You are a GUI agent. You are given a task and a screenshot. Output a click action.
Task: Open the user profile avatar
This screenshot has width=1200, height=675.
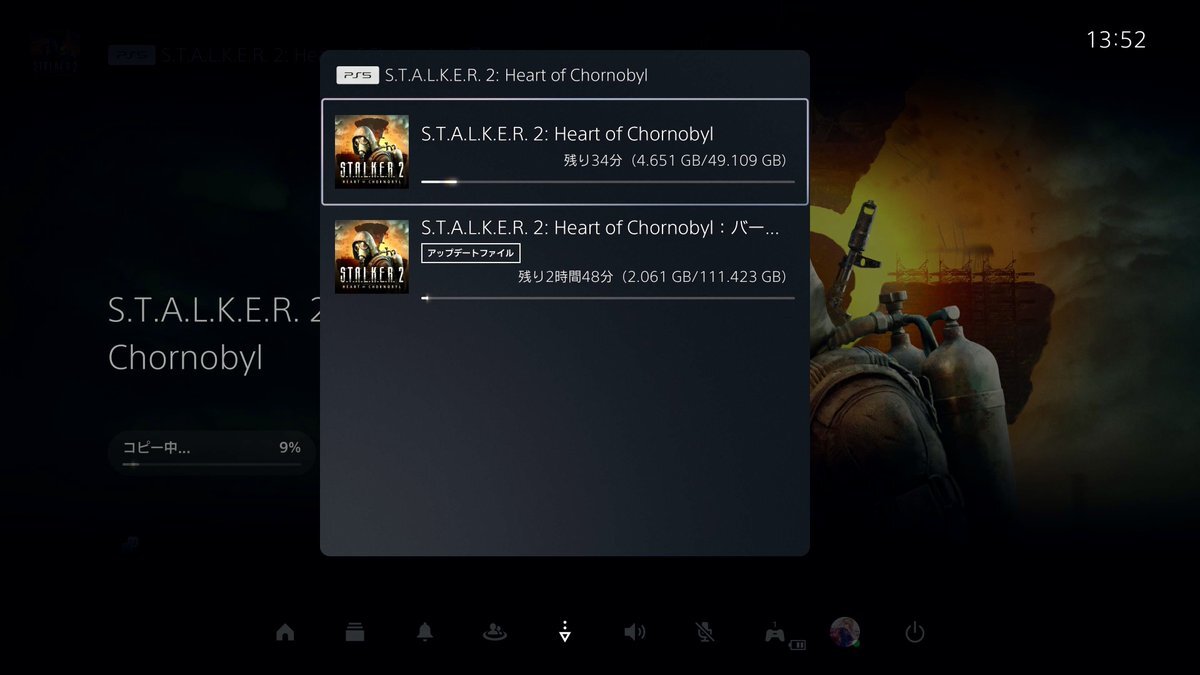(x=845, y=632)
